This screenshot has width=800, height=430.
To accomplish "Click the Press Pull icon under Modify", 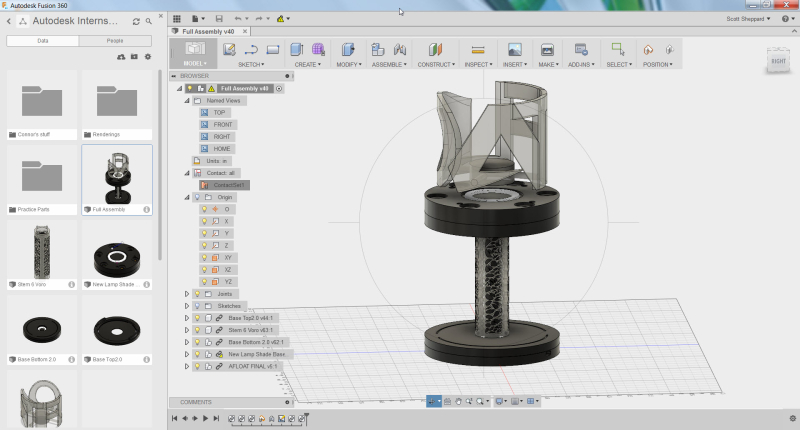I will [347, 50].
